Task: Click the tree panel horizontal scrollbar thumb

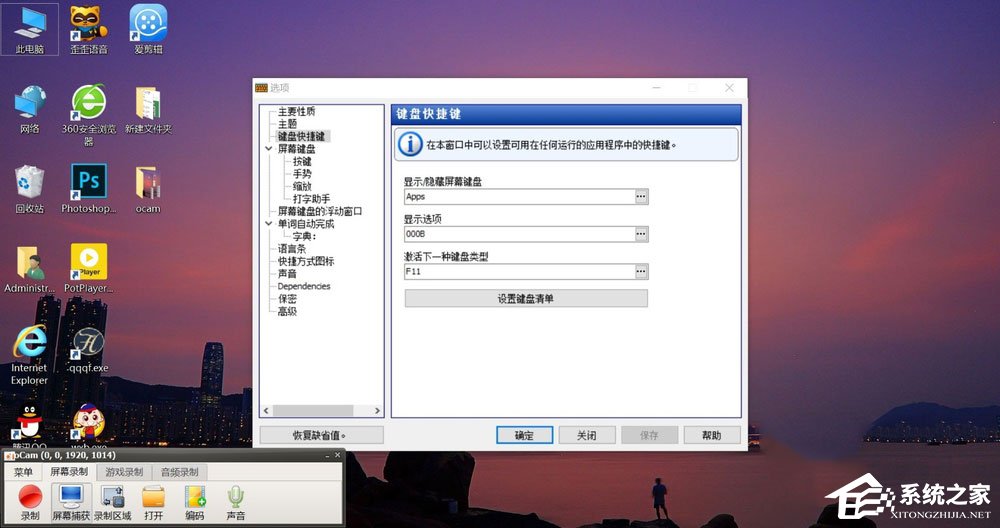Action: [x=313, y=411]
